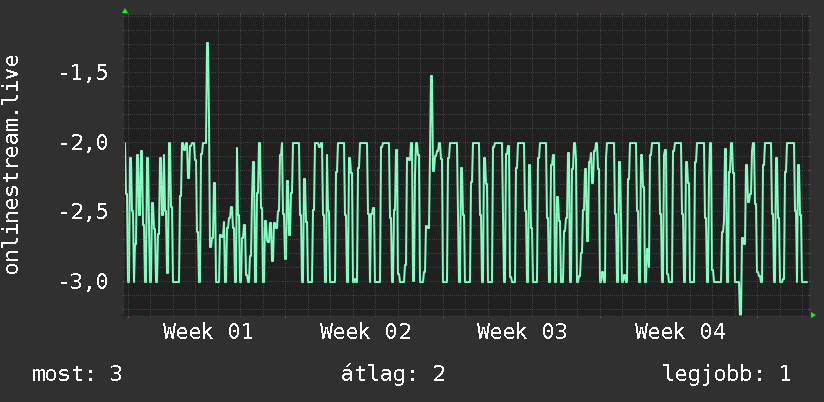The image size is (824, 402).
Task: Click the green arrow atop the y-axis
Action: tap(125, 11)
